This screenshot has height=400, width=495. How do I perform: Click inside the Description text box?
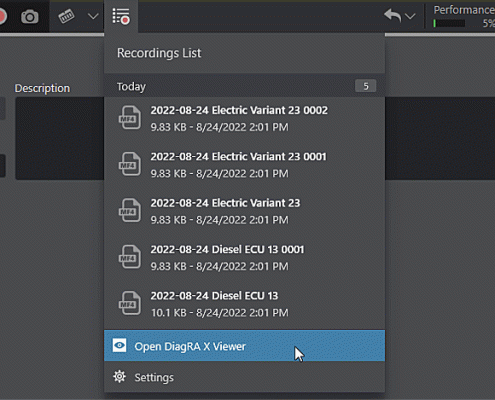point(60,138)
